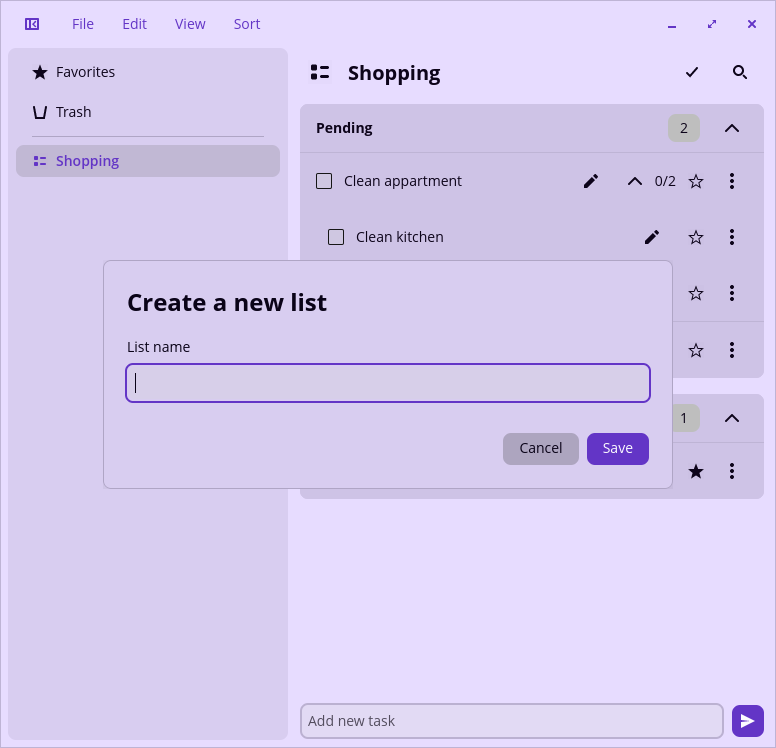776x748 pixels.
Task: Click in the List name field
Action: pos(388,383)
